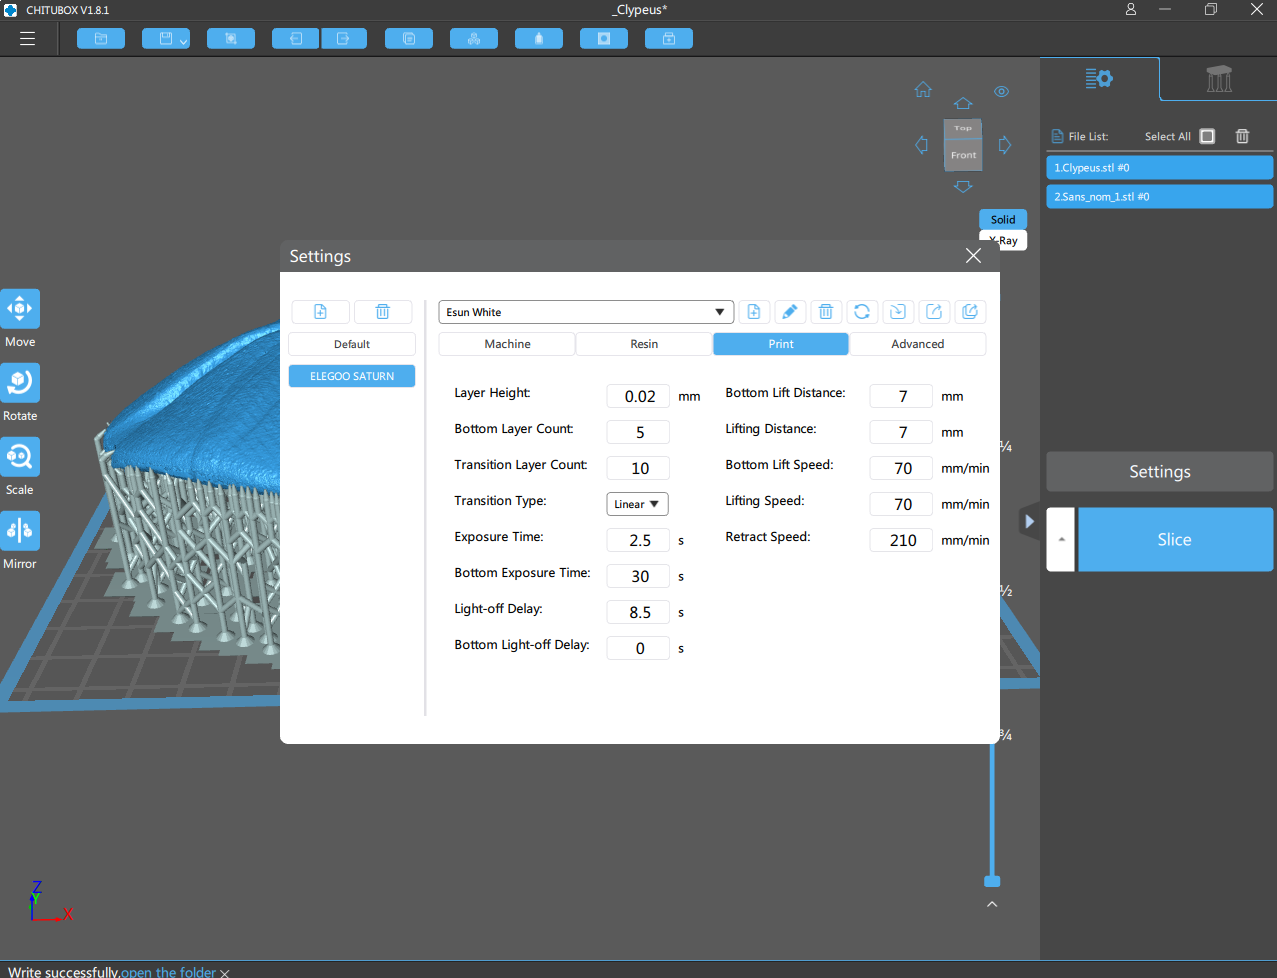Click the reset profile refresh icon
This screenshot has width=1277, height=978.
coord(861,312)
